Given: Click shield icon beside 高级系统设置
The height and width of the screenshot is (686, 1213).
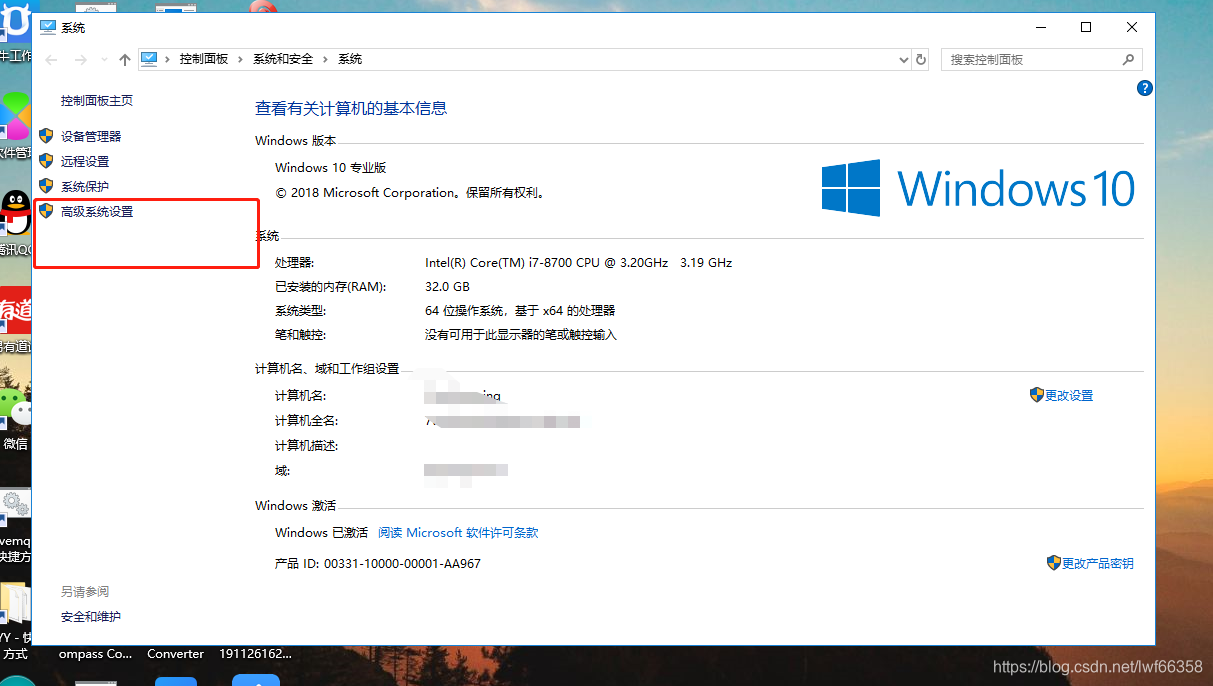Looking at the screenshot, I should point(46,211).
